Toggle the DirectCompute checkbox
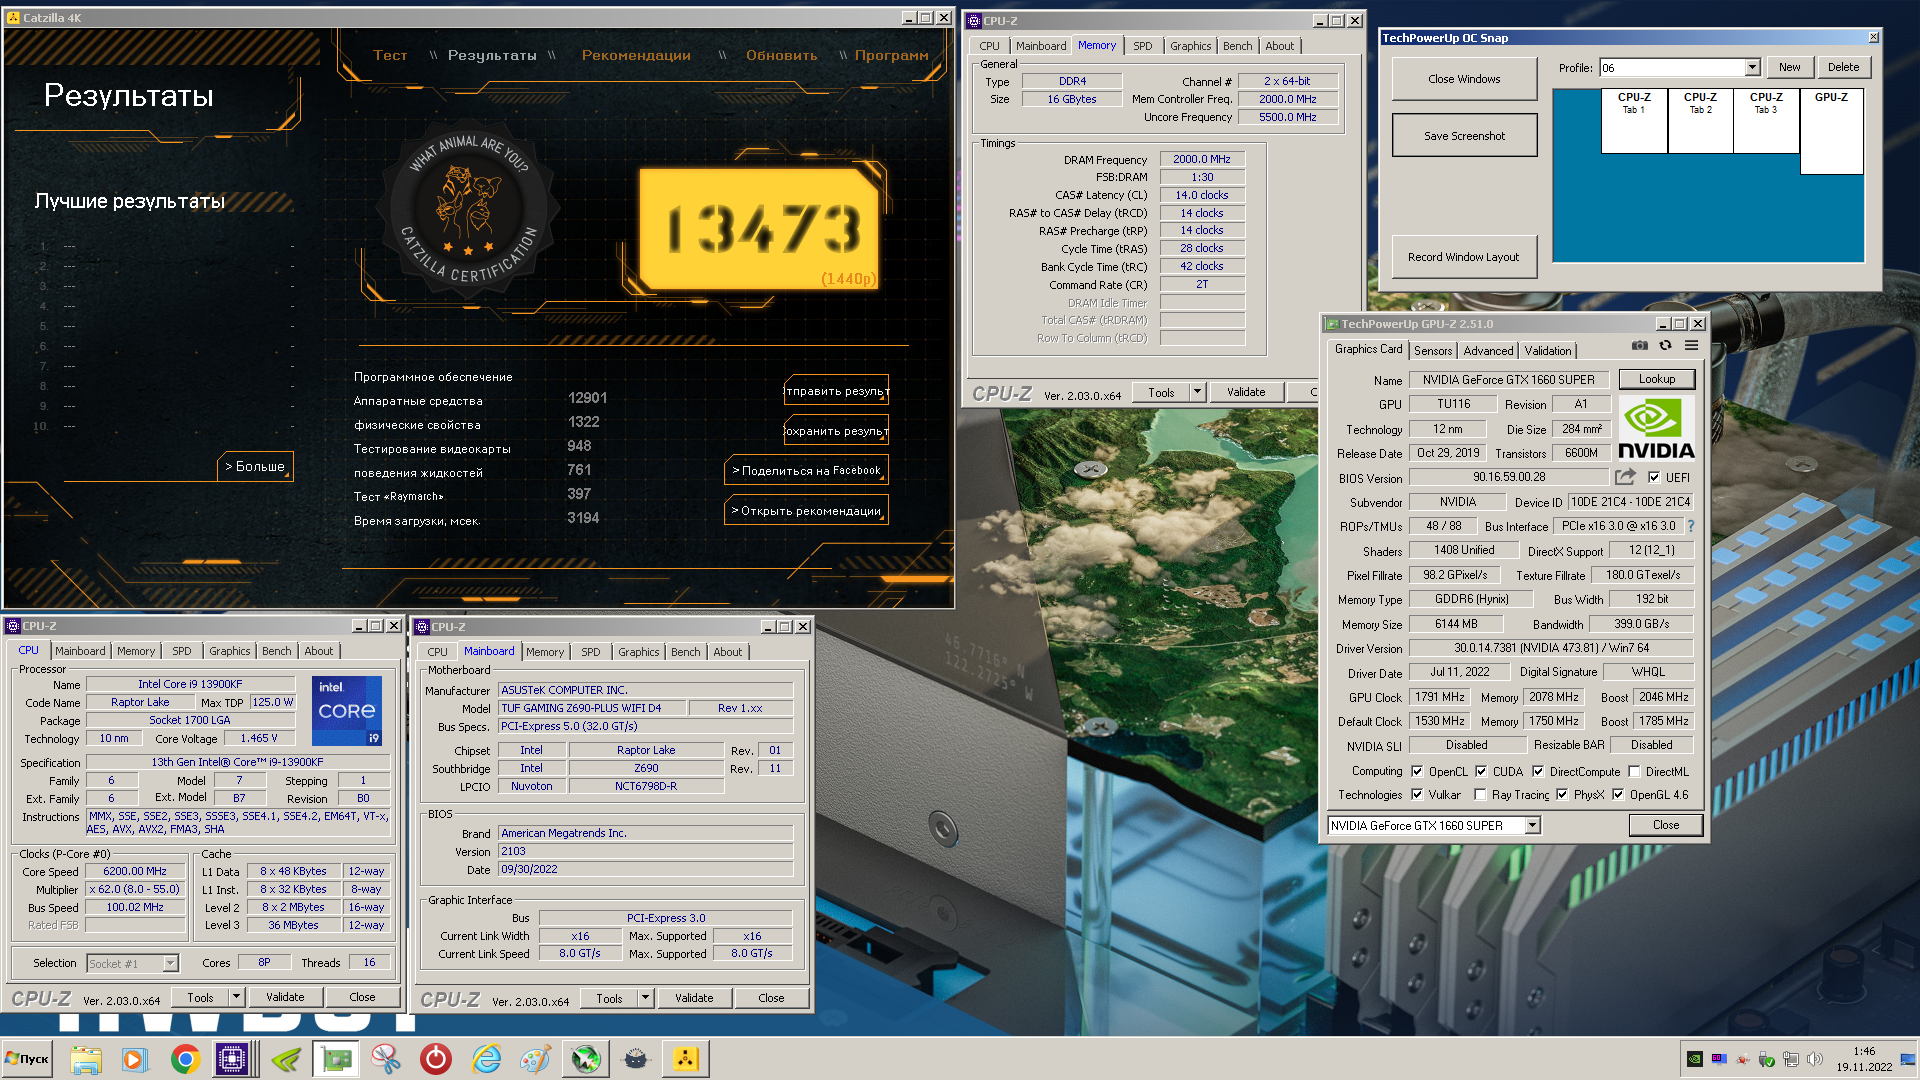 (1538, 771)
